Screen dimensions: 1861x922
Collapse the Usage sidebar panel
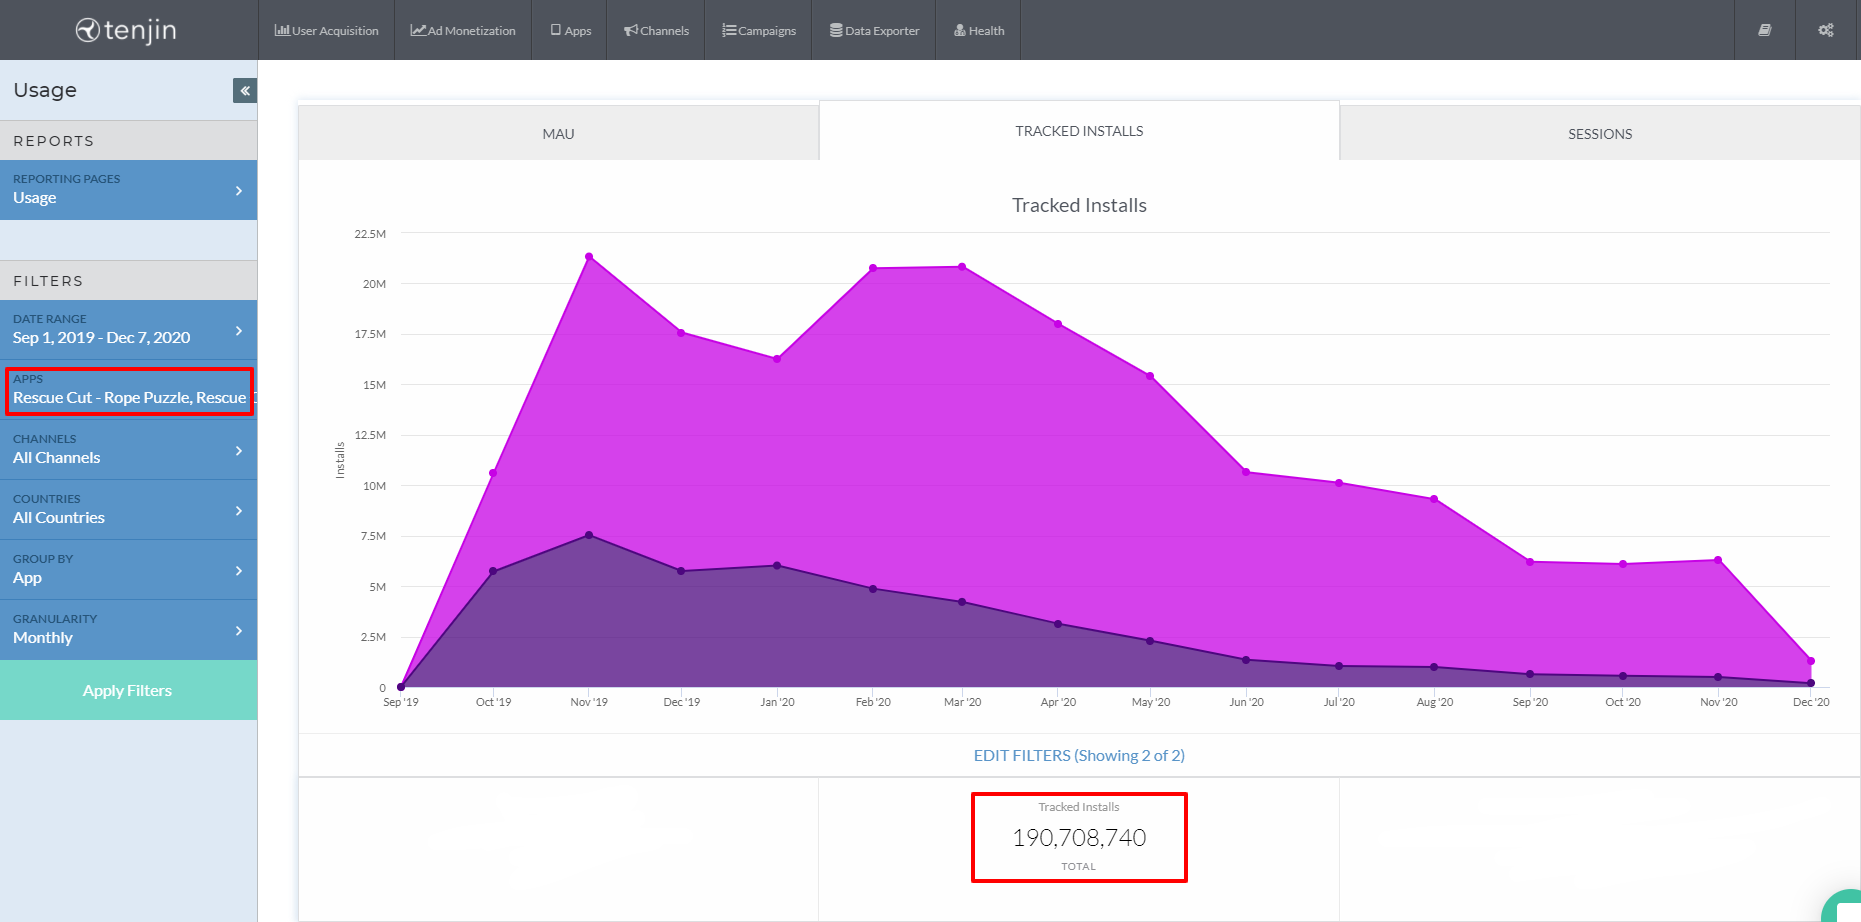pyautogui.click(x=244, y=91)
